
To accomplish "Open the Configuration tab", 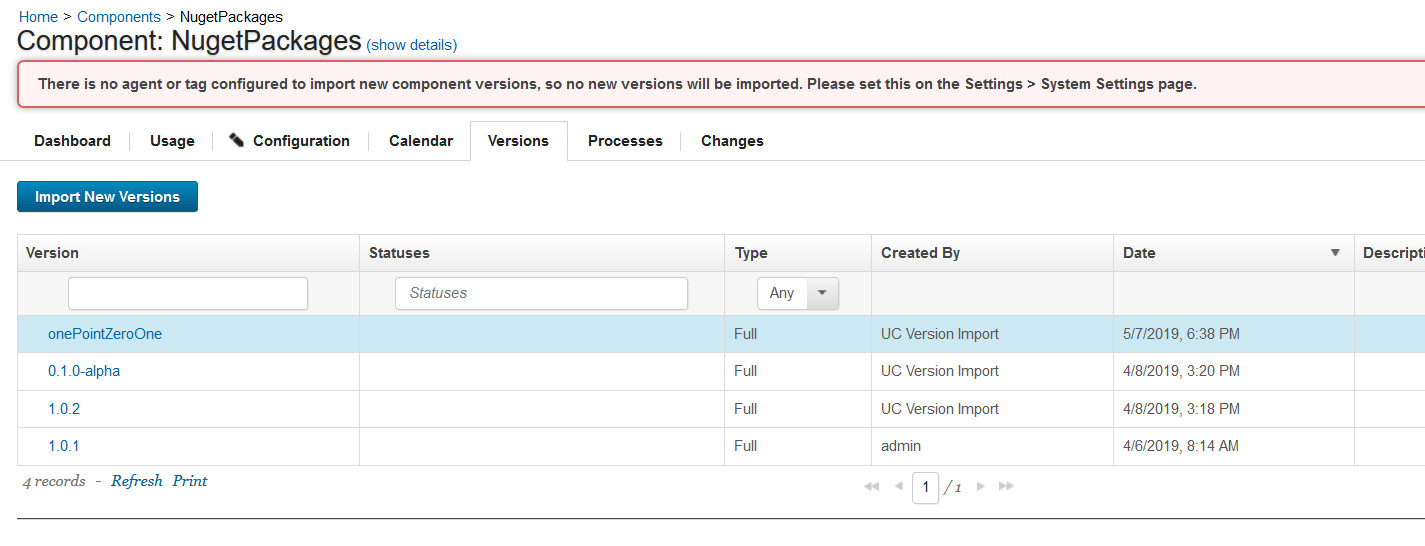I will [290, 141].
